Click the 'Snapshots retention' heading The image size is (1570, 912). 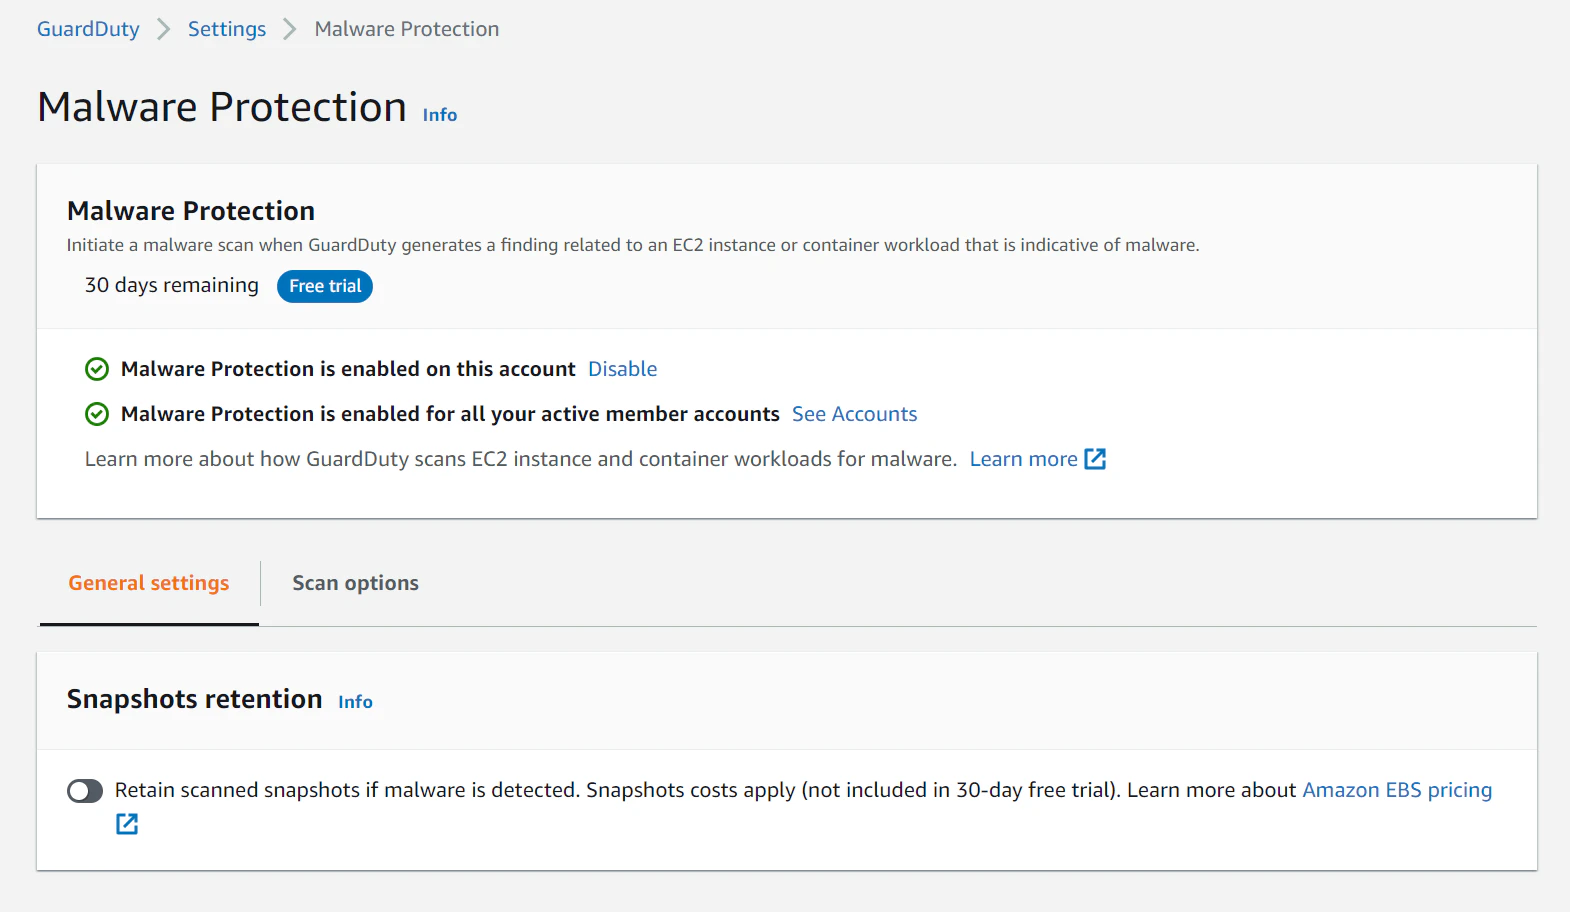[x=195, y=699]
